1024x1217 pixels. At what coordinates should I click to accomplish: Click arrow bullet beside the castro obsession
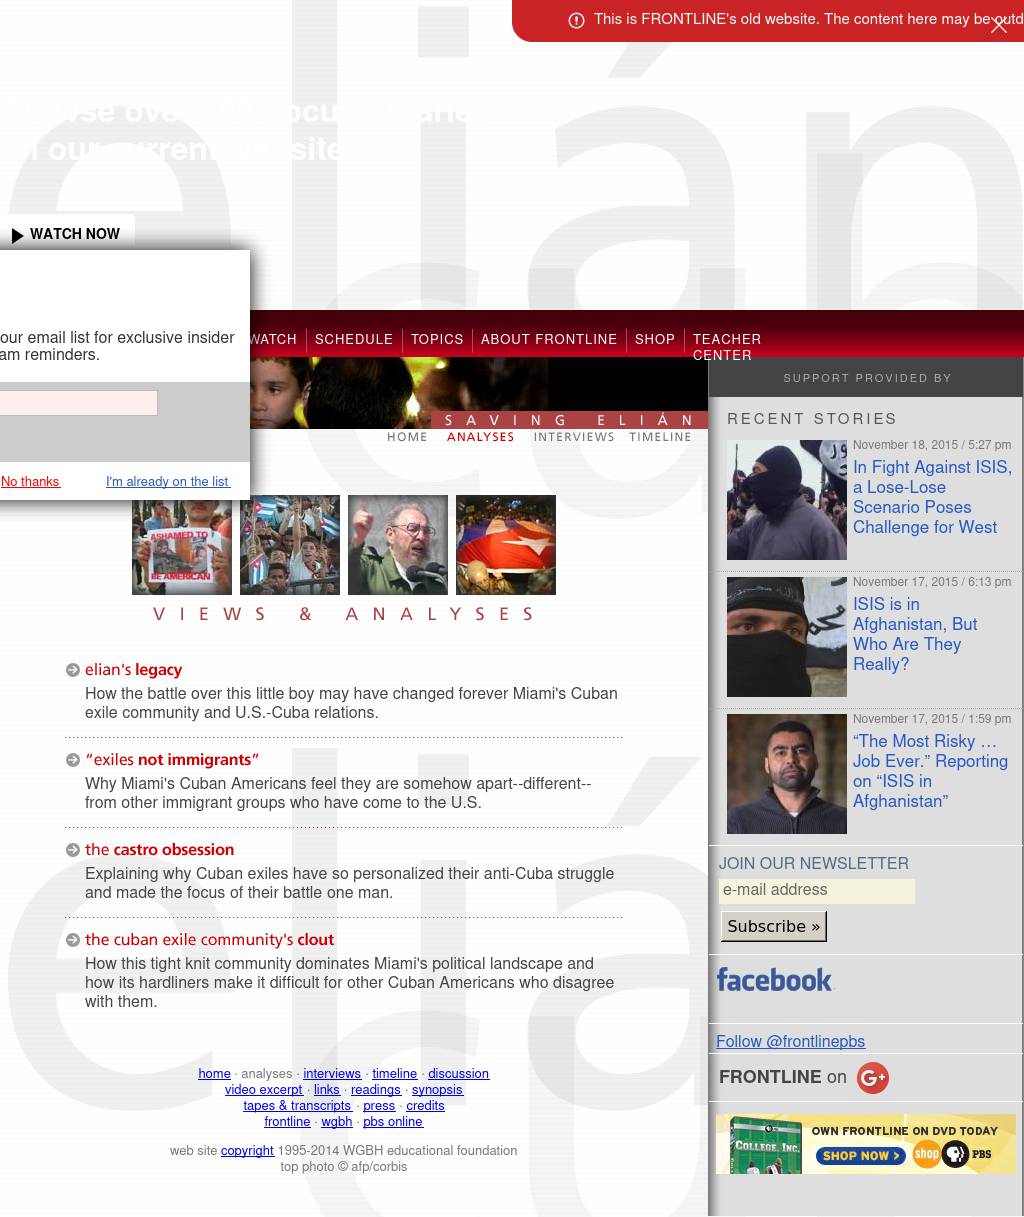(x=73, y=850)
